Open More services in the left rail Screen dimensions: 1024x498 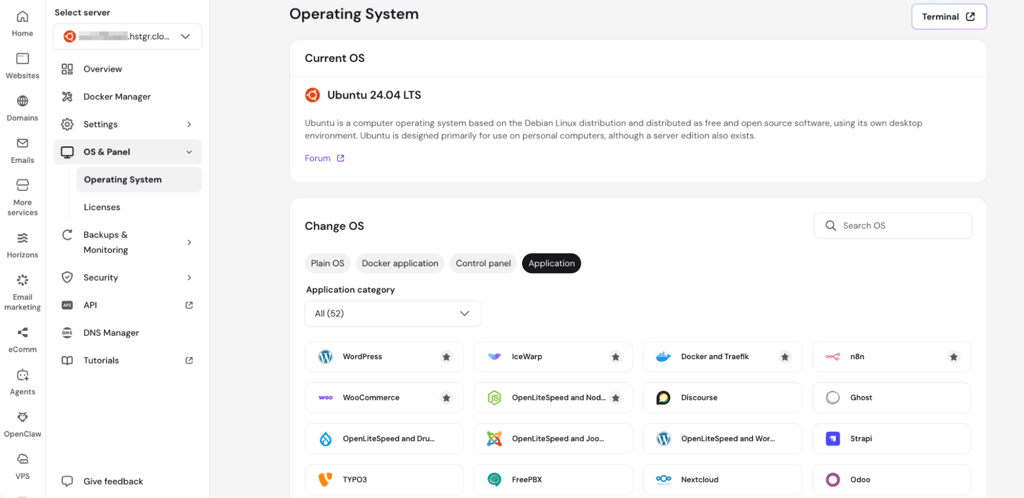coord(22,197)
